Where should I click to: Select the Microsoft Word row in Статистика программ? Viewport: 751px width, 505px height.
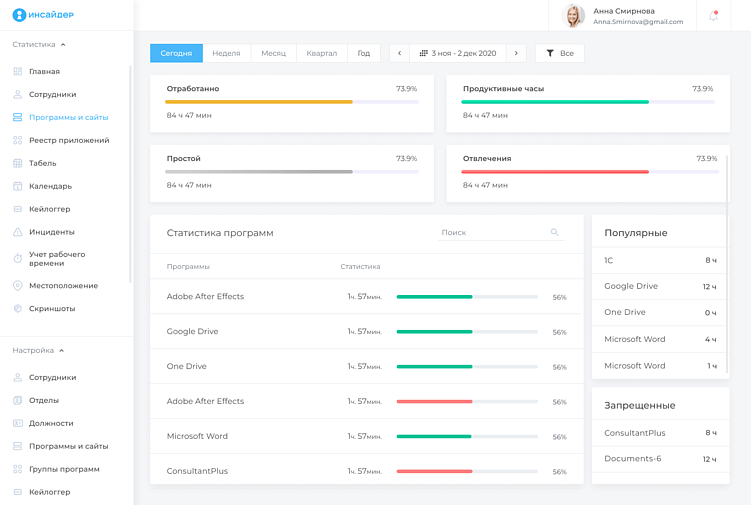(366, 436)
